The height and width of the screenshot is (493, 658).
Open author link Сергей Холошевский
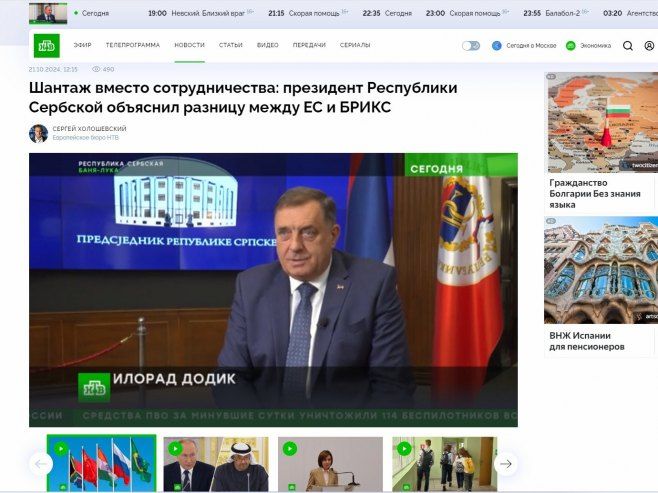click(89, 129)
